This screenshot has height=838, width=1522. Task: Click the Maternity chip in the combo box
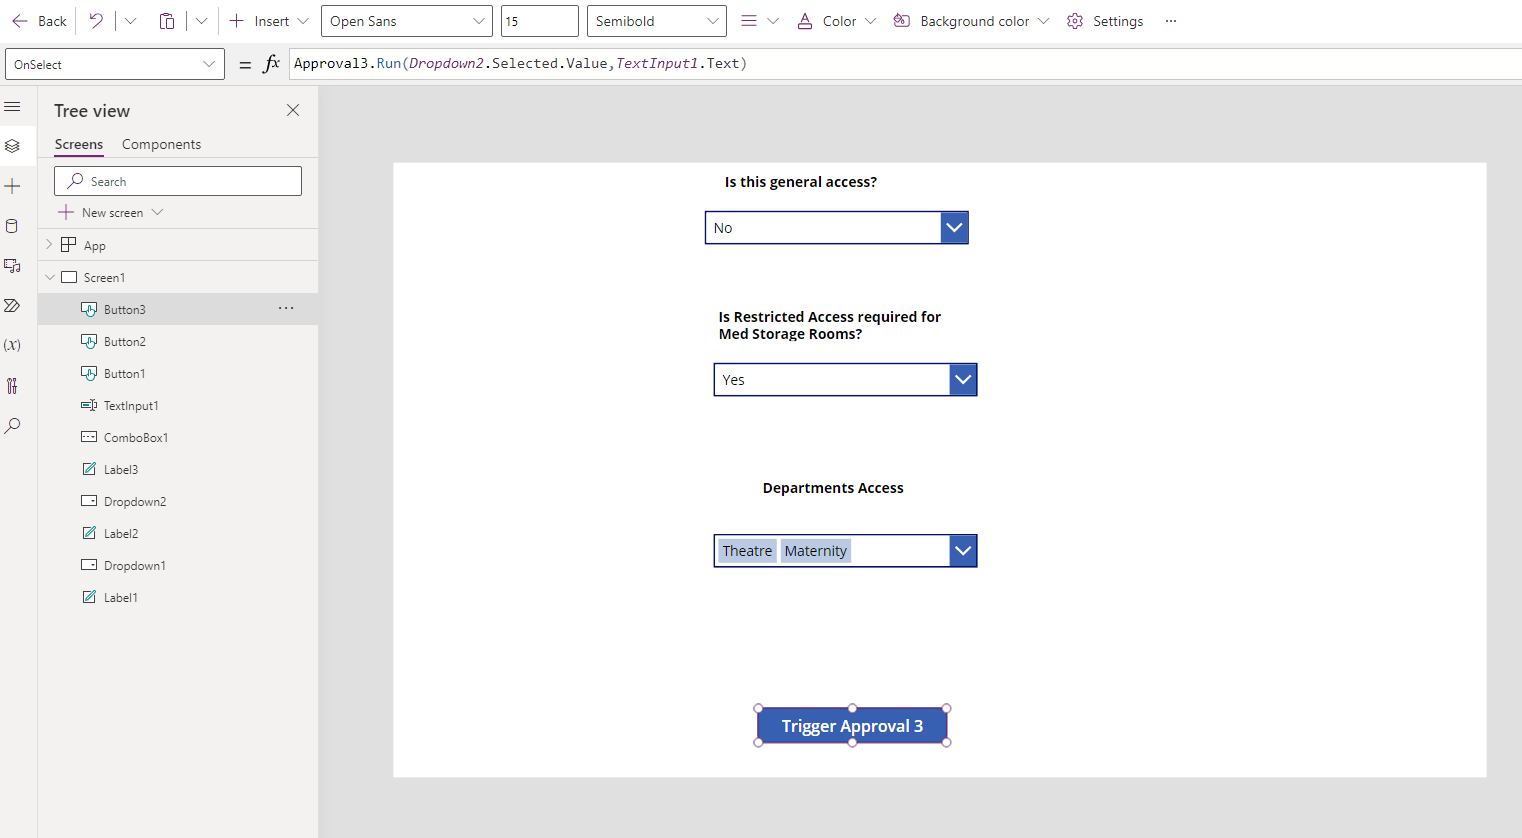pyautogui.click(x=815, y=551)
